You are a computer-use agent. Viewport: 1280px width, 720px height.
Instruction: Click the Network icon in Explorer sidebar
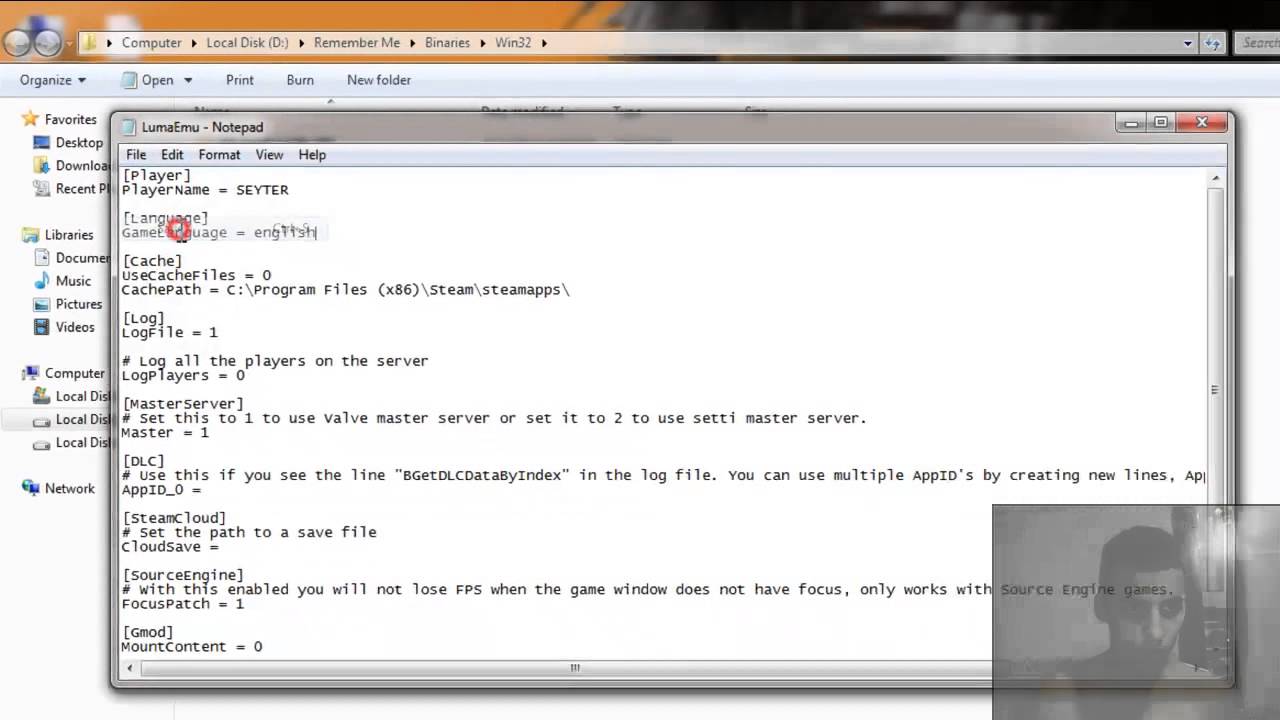tap(31, 489)
